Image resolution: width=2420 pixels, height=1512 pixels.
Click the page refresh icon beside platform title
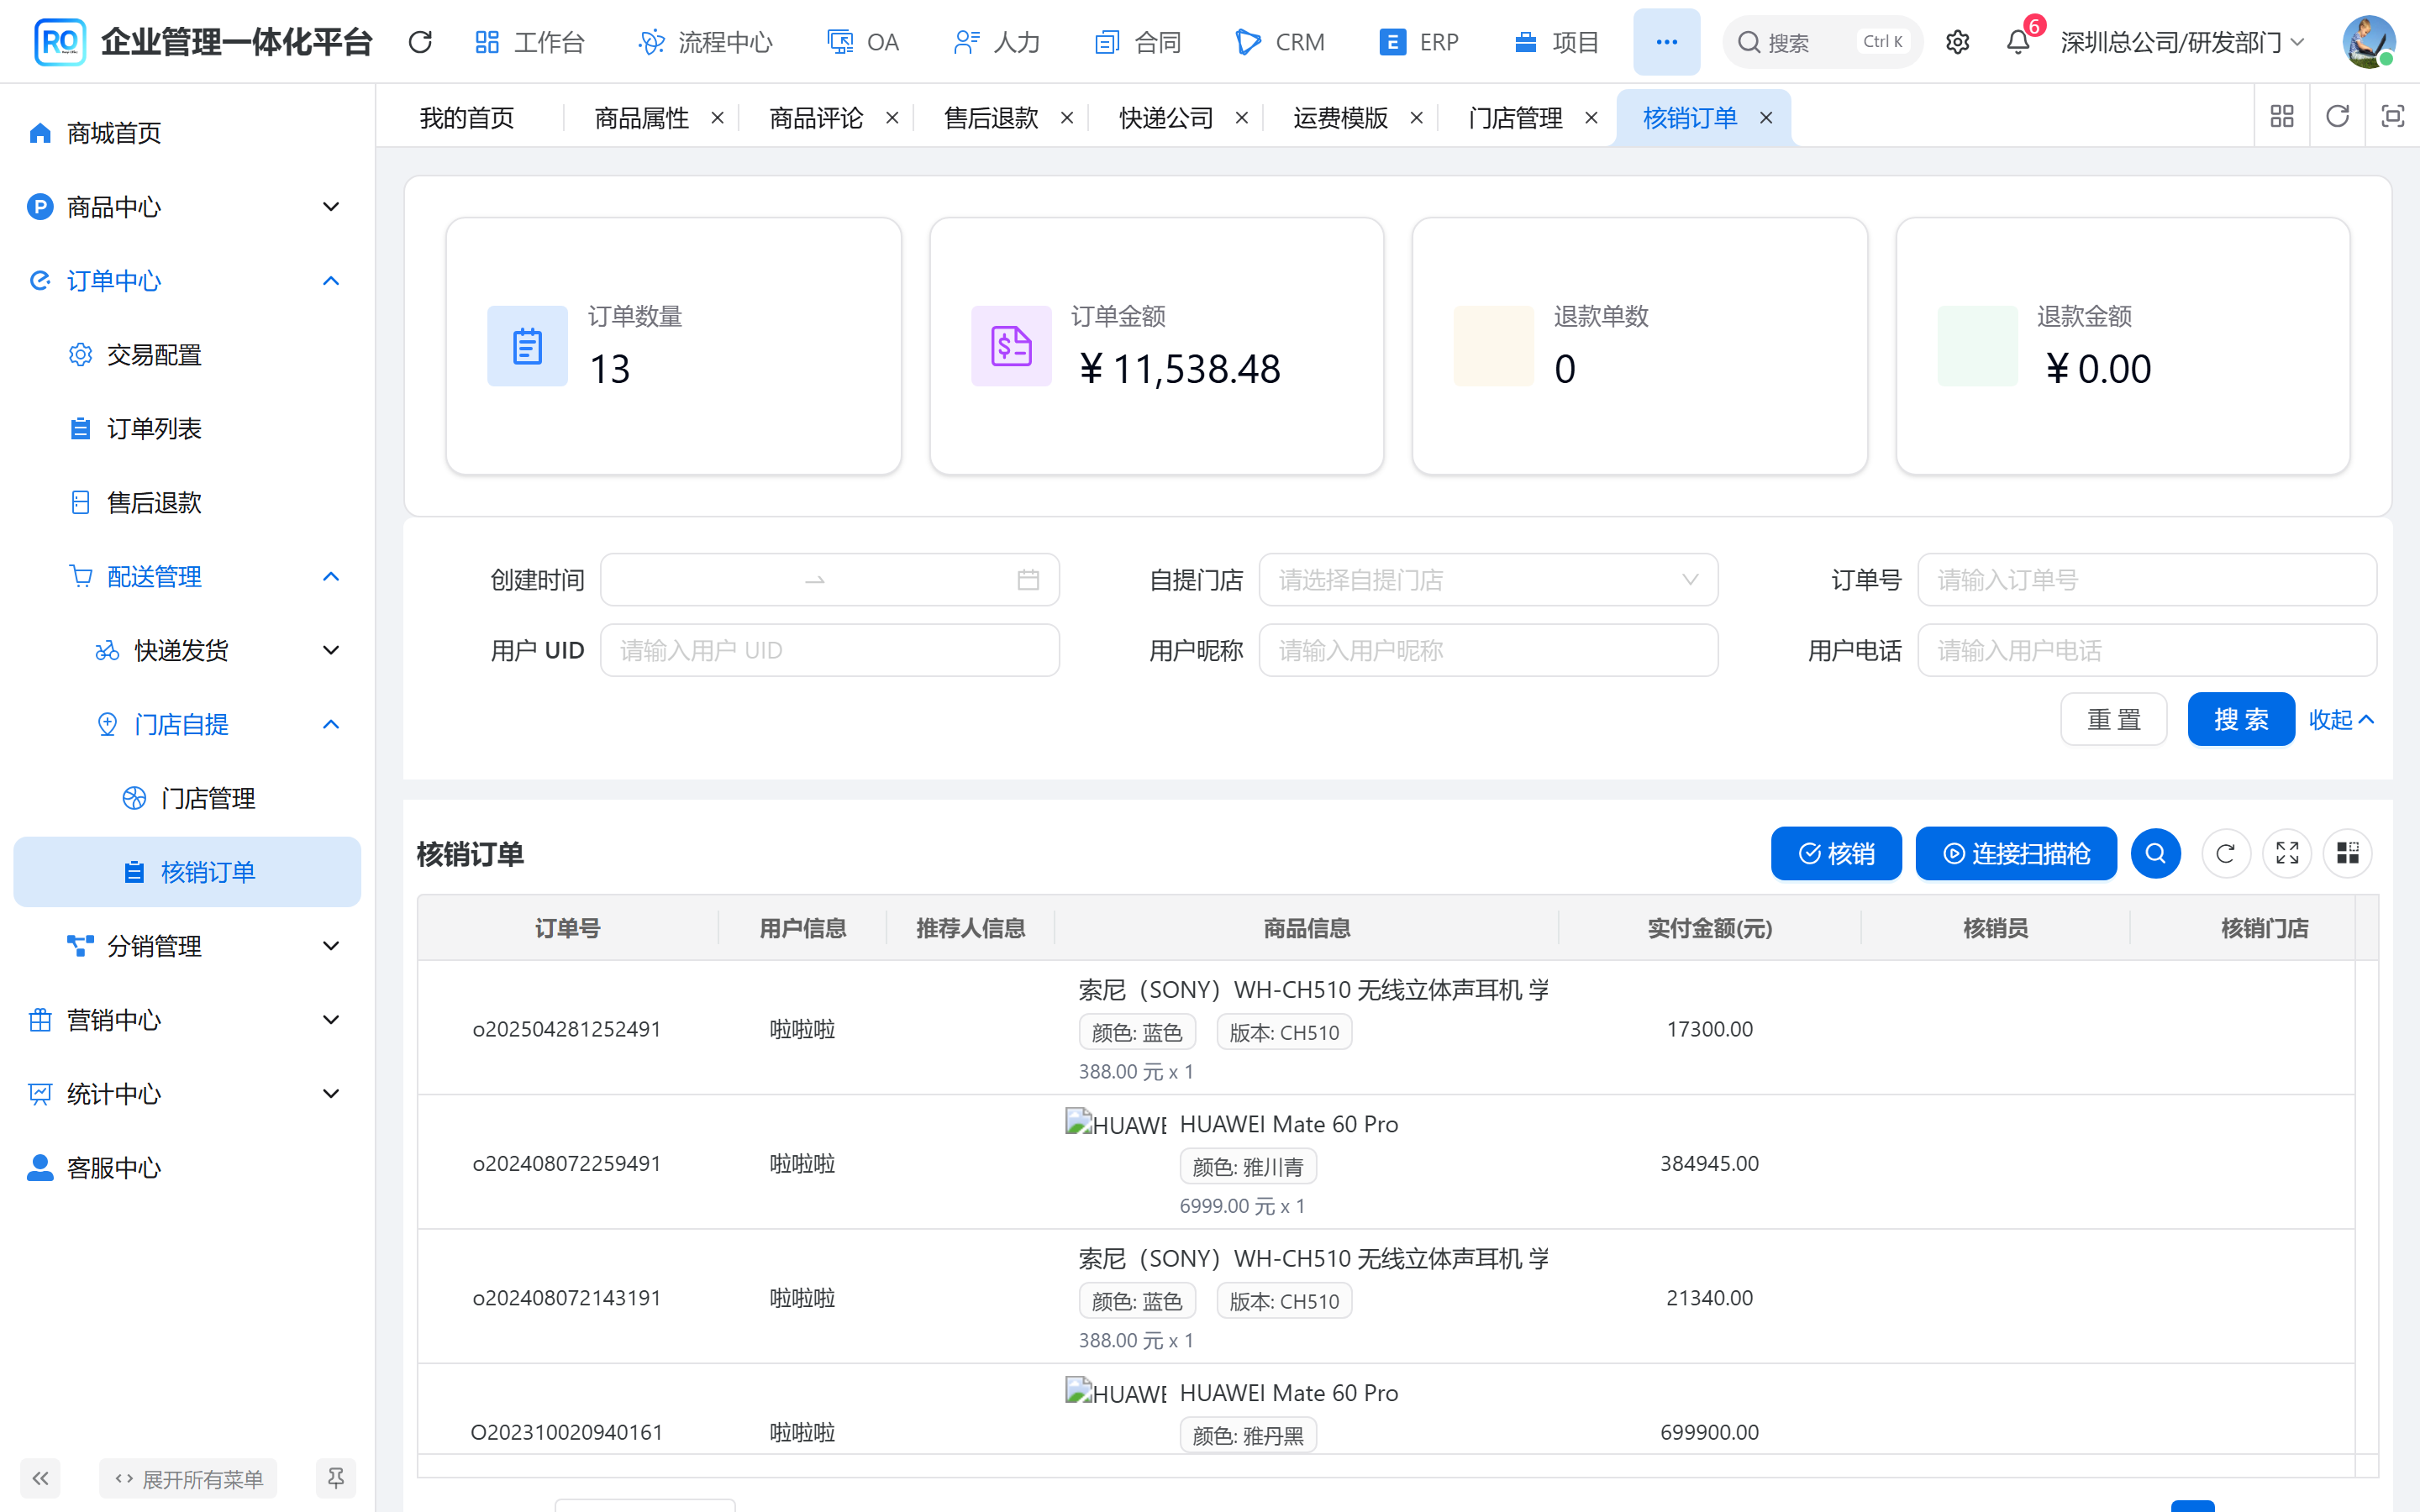[x=420, y=42]
